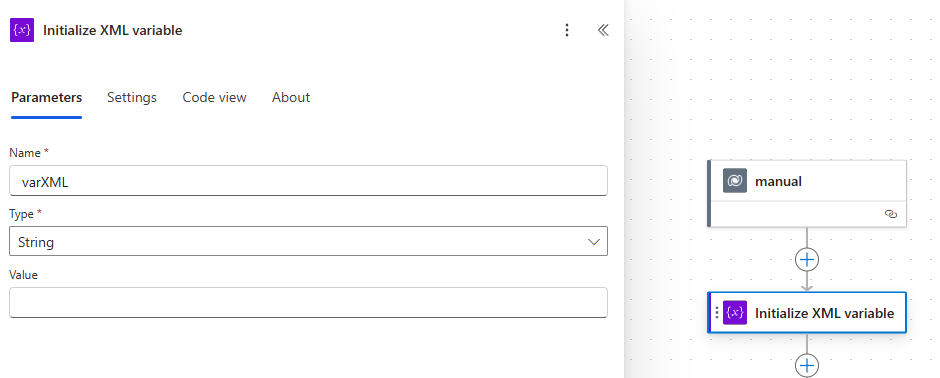Open the About tab
Image resolution: width=940 pixels, height=378 pixels.
pyautogui.click(x=291, y=97)
